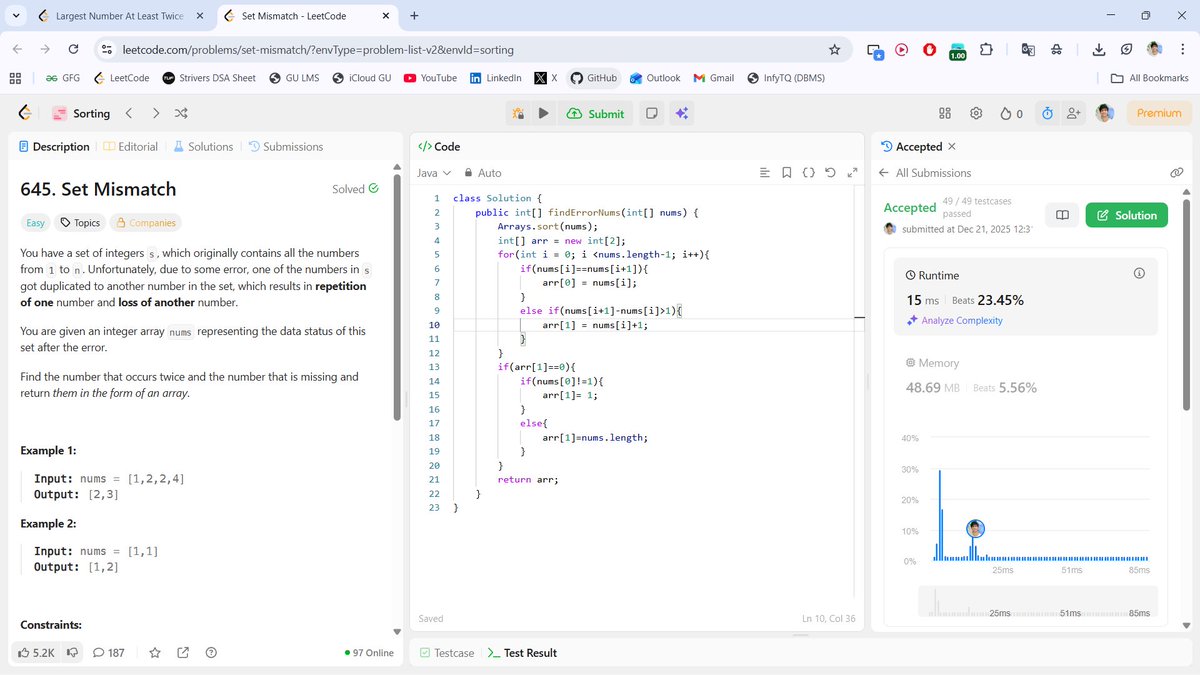Switch to the Submissions tab
1200x675 pixels.
tap(286, 146)
